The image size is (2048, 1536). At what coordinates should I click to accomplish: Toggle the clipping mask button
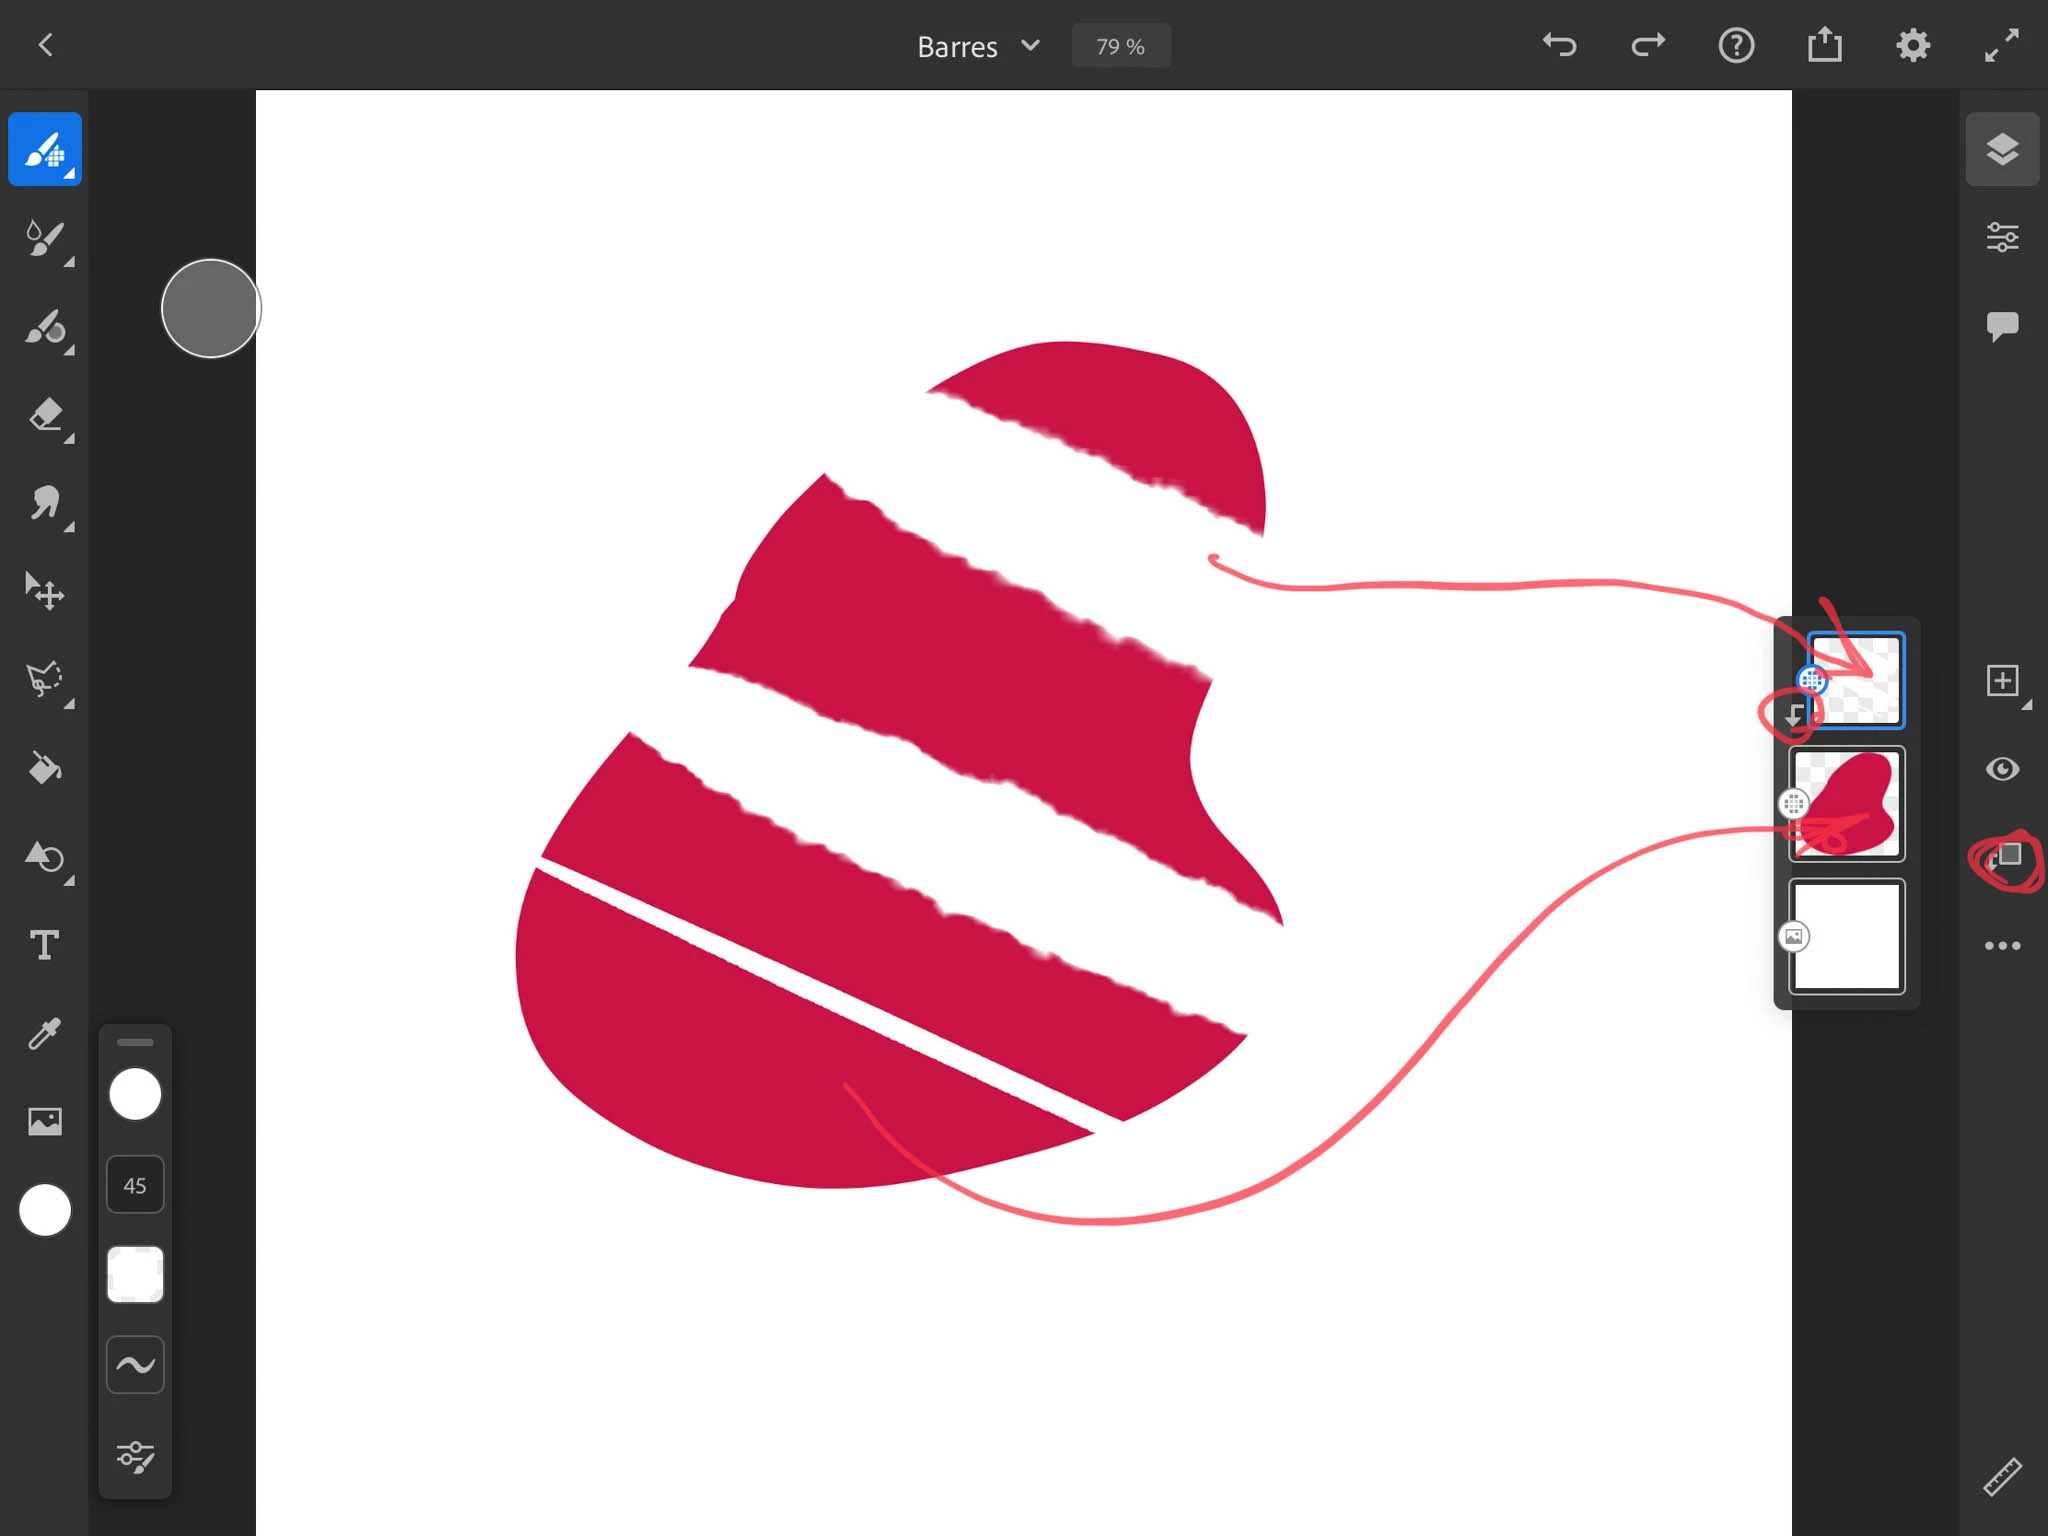pos(2002,858)
